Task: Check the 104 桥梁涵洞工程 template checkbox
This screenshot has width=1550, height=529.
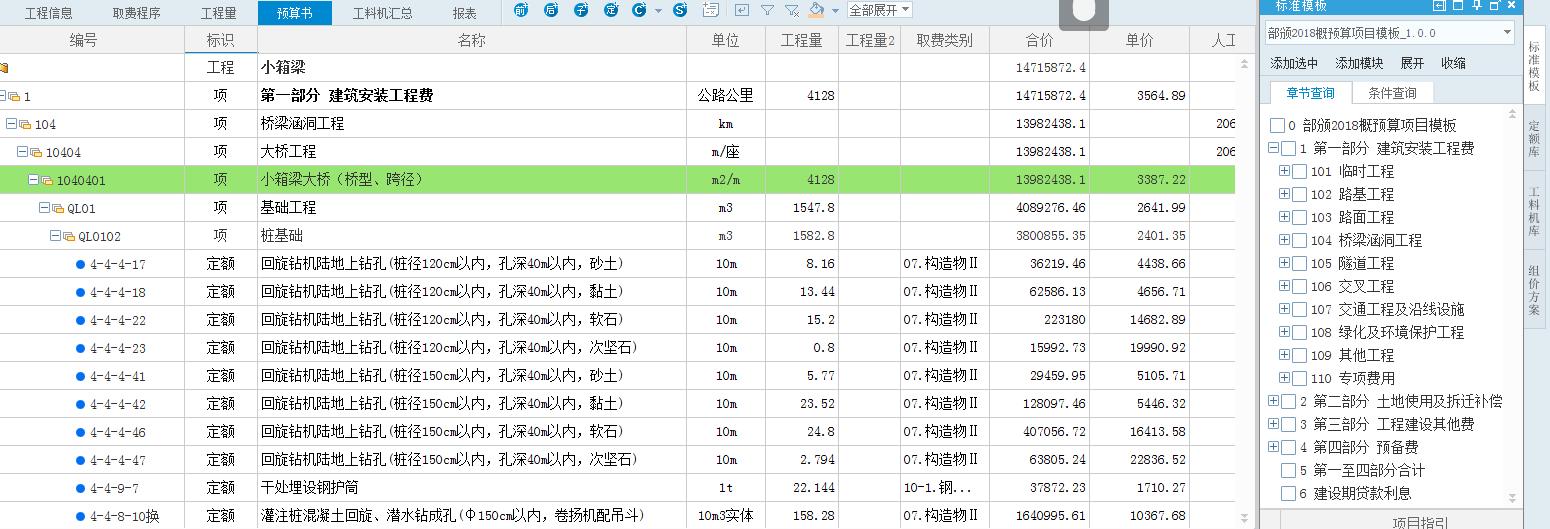Action: point(1299,241)
